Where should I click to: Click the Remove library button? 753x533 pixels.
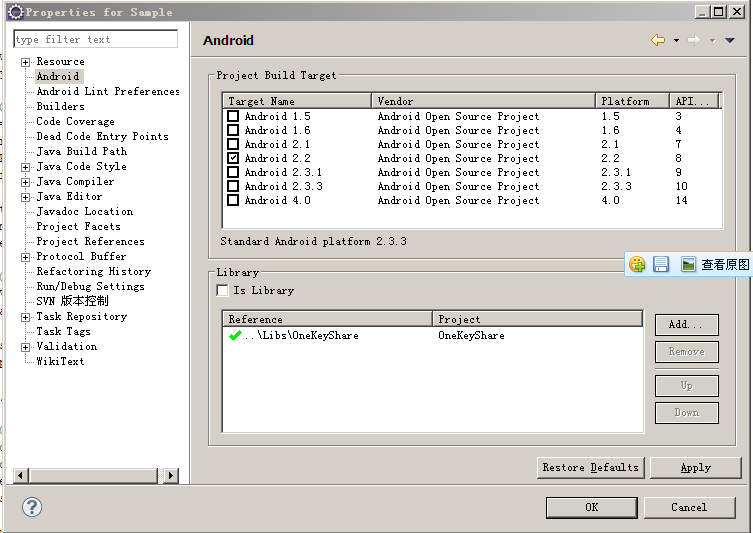[x=687, y=351]
